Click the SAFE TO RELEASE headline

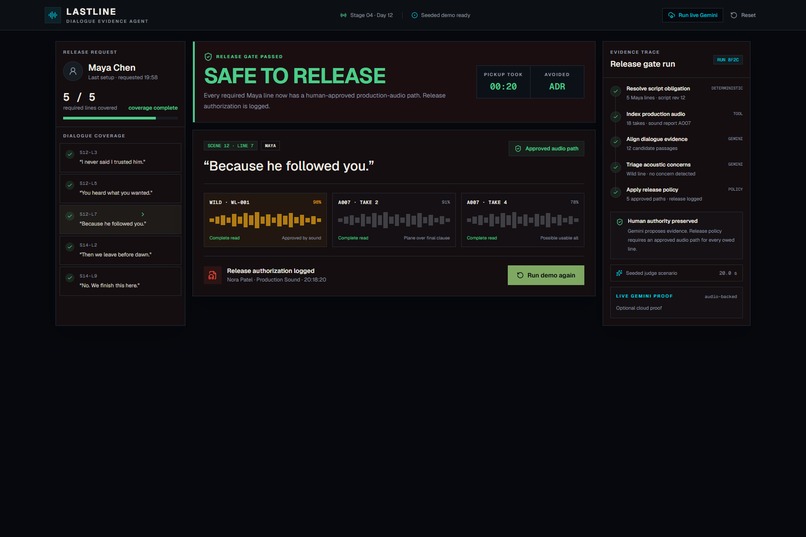pos(295,76)
